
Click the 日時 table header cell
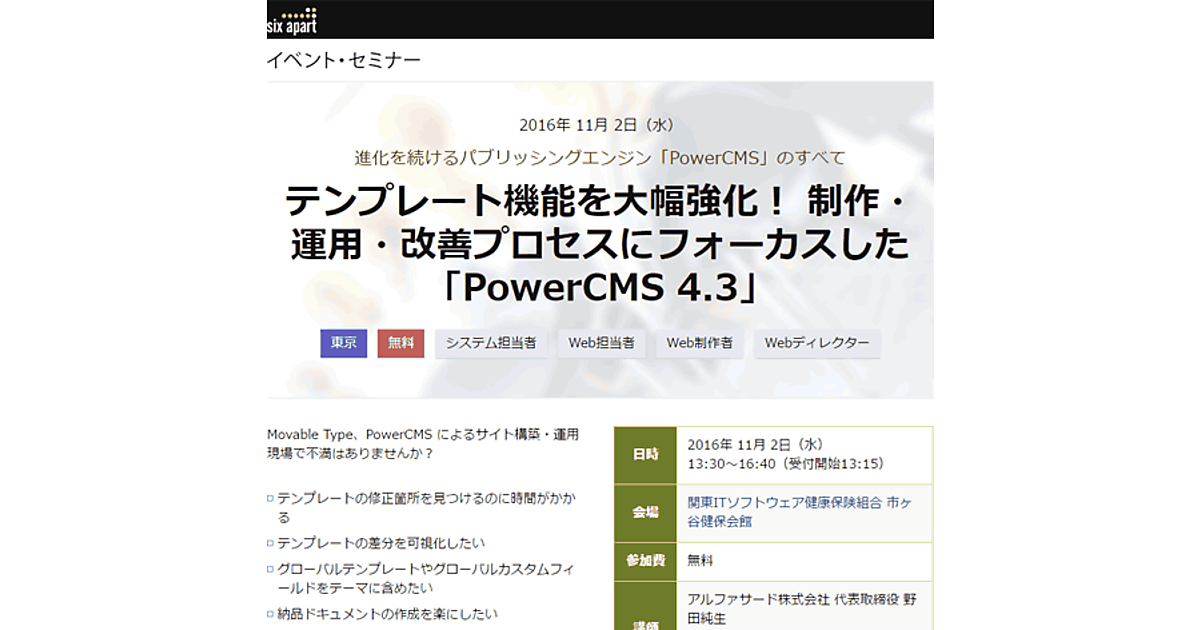645,454
